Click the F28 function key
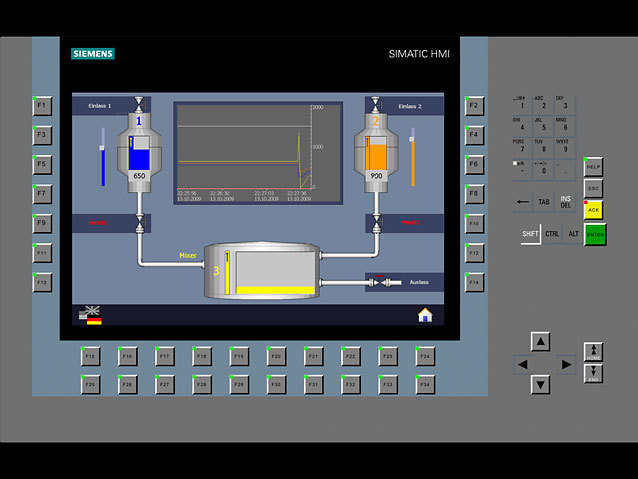 [202, 385]
